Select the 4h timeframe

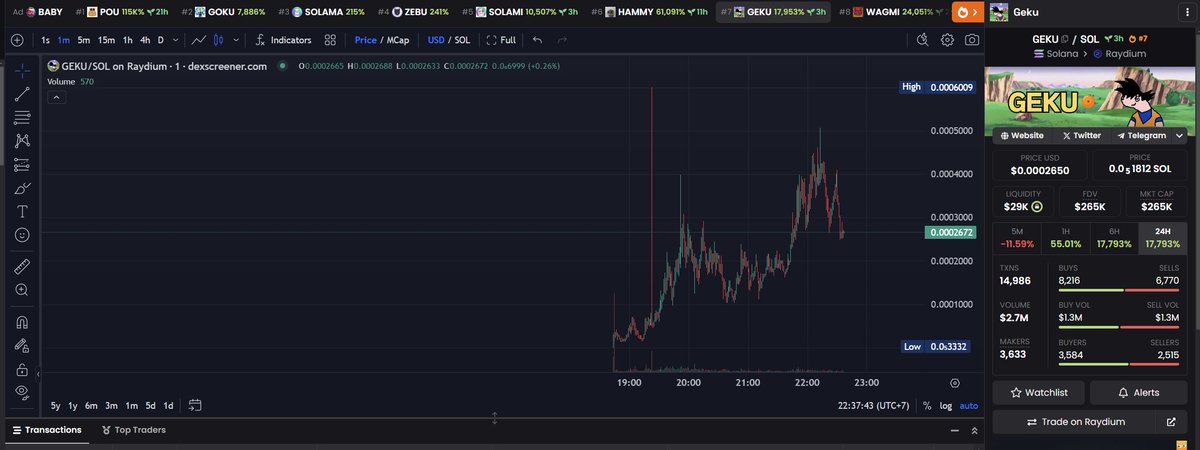point(145,40)
